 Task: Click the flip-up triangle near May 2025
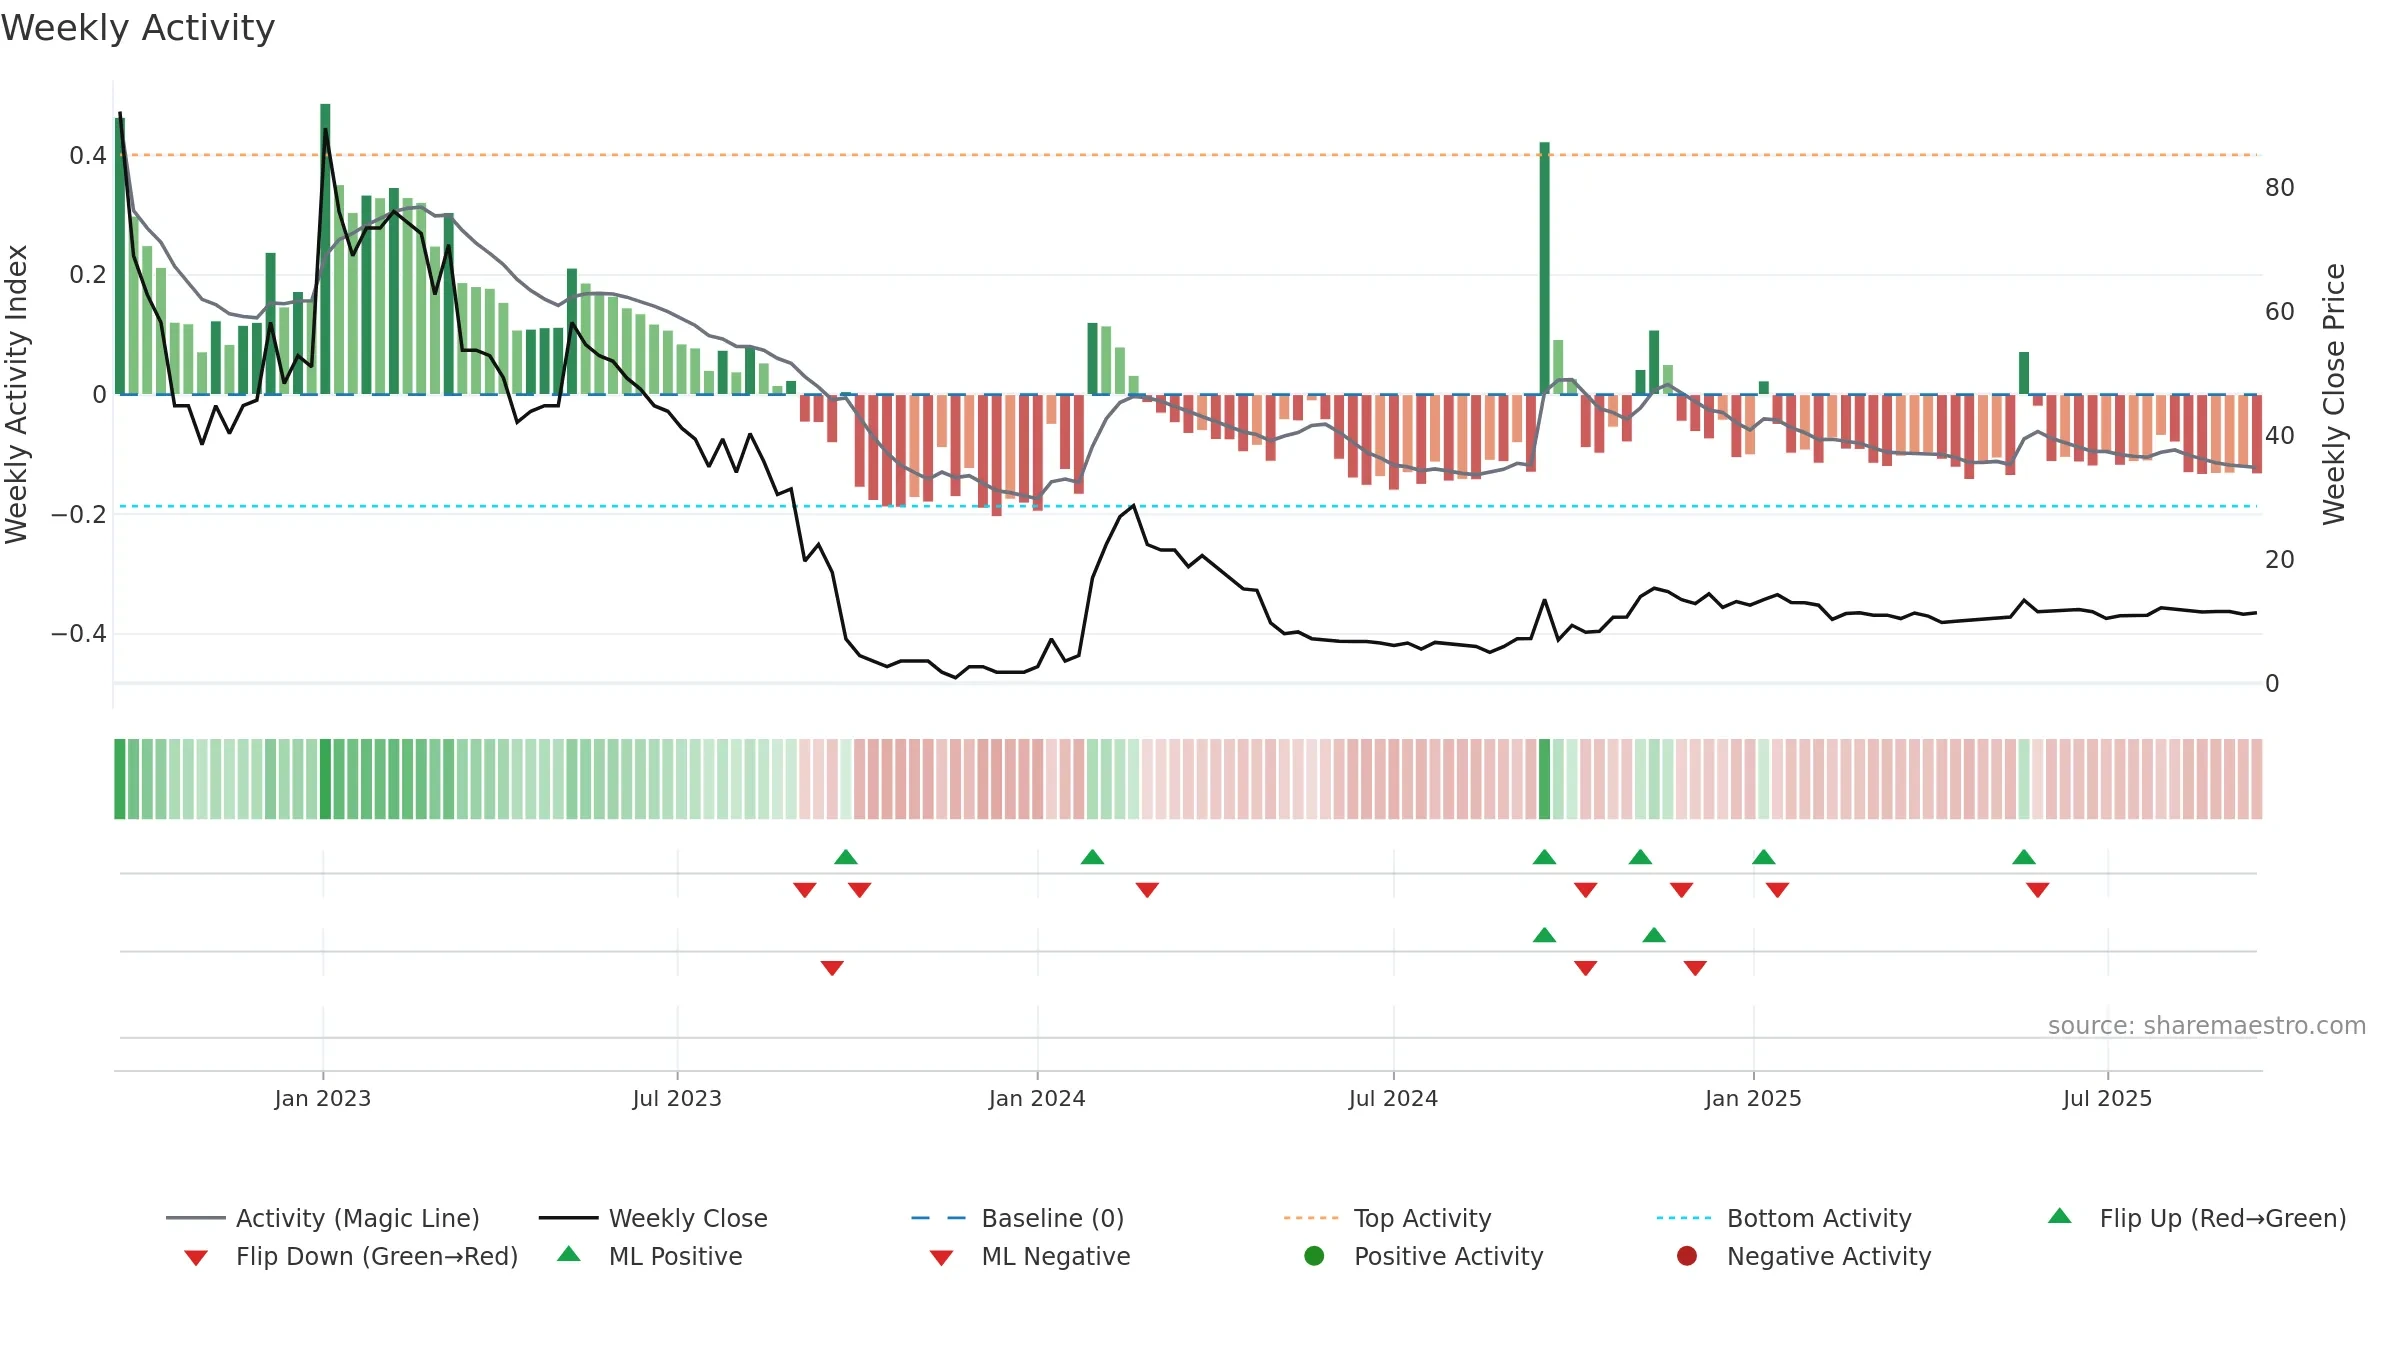[x=2024, y=857]
